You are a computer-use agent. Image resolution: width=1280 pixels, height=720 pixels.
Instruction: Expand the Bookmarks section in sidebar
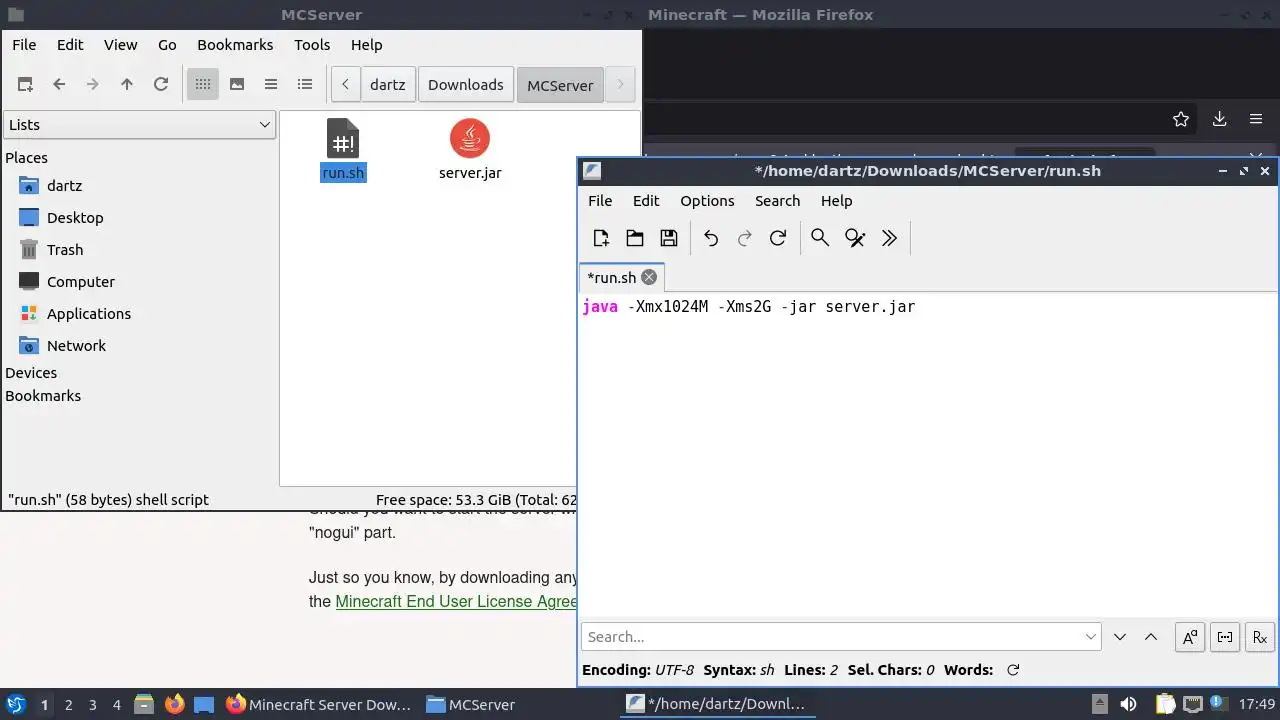tap(43, 396)
